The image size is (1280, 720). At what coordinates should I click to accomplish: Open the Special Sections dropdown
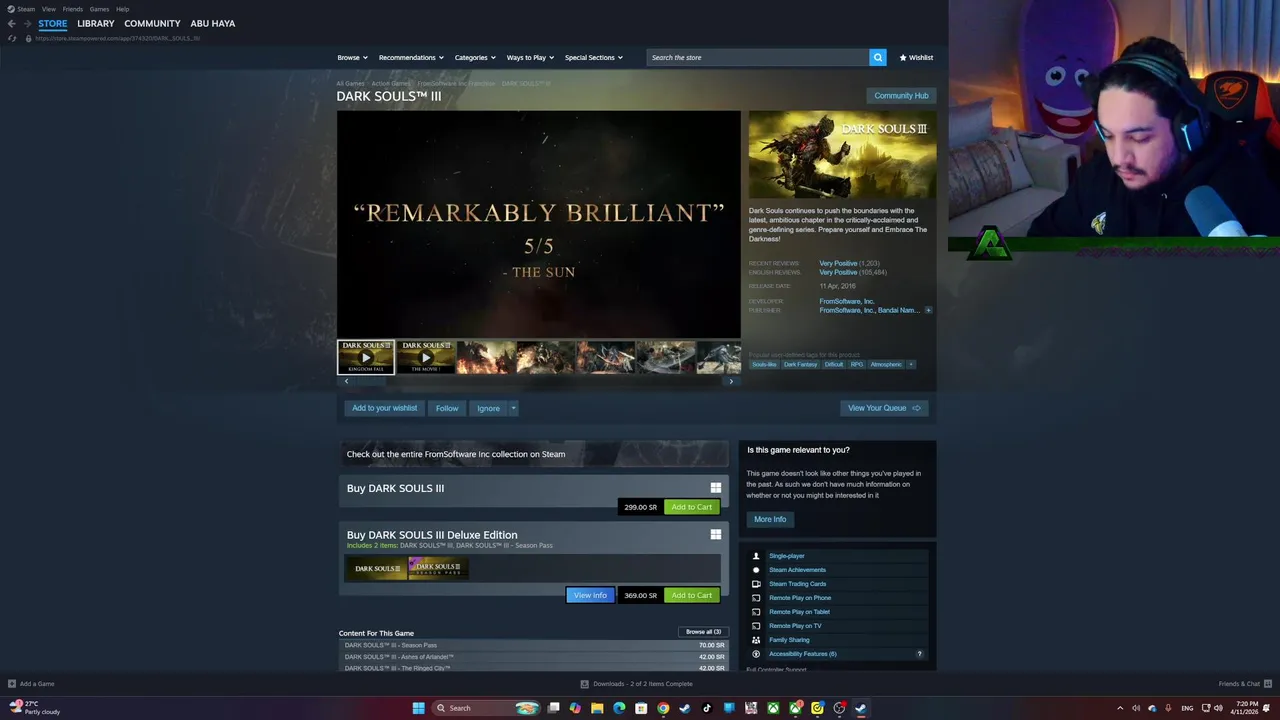point(594,57)
